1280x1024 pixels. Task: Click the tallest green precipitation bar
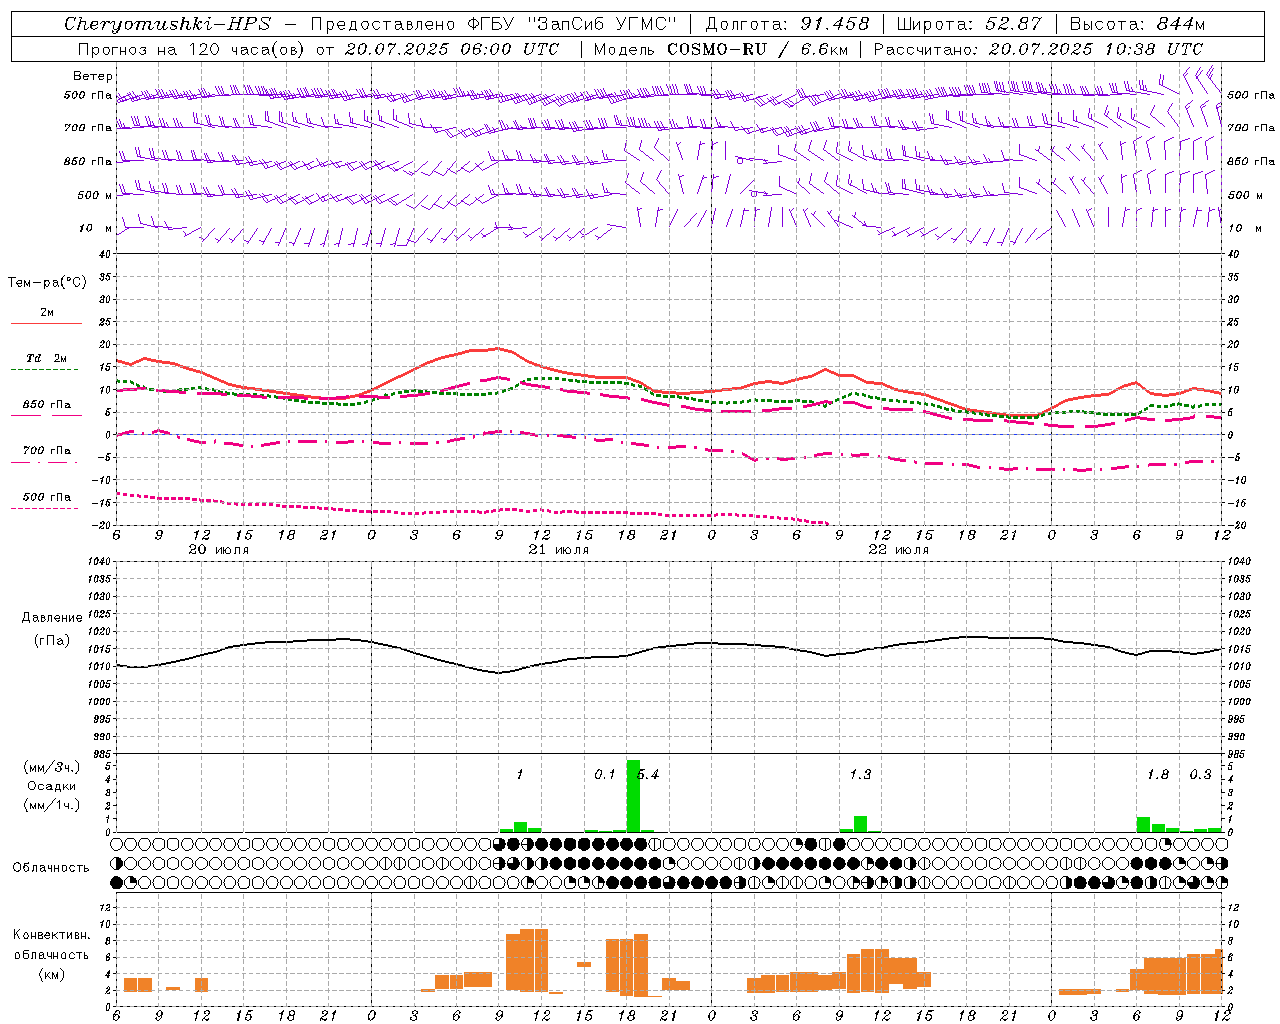coord(633,796)
